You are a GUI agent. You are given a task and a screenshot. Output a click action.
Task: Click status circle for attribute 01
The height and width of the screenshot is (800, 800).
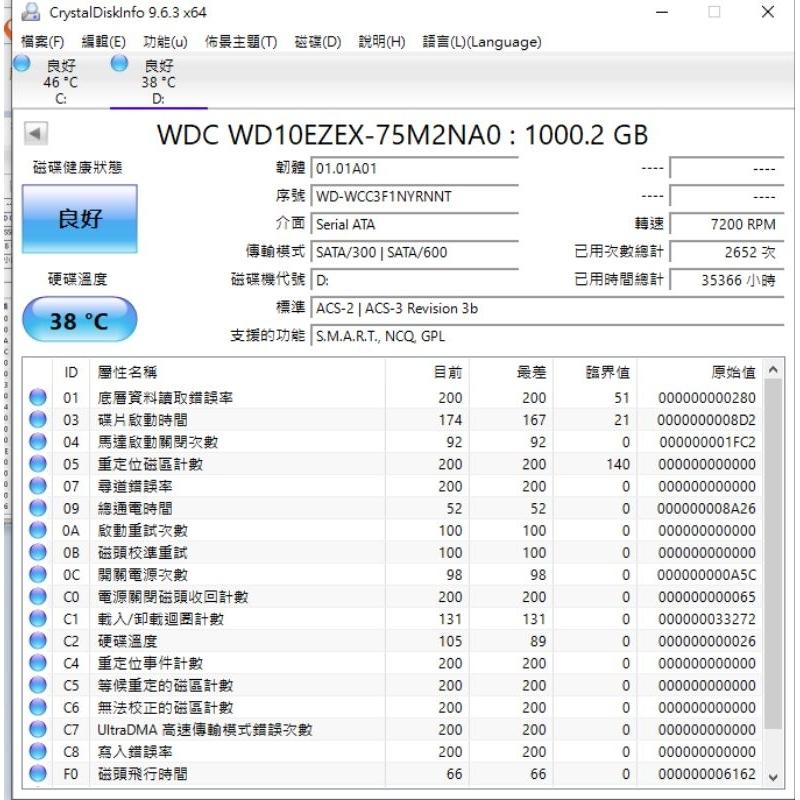tap(38, 397)
